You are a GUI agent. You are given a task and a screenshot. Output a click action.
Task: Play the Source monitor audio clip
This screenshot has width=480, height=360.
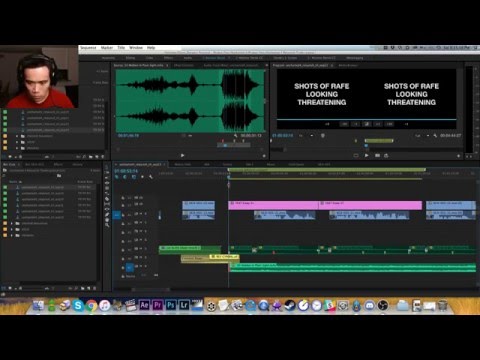pos(182,155)
